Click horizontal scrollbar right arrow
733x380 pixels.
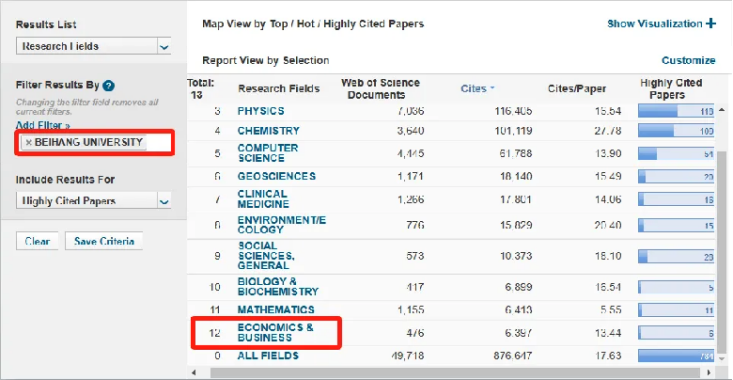click(709, 373)
